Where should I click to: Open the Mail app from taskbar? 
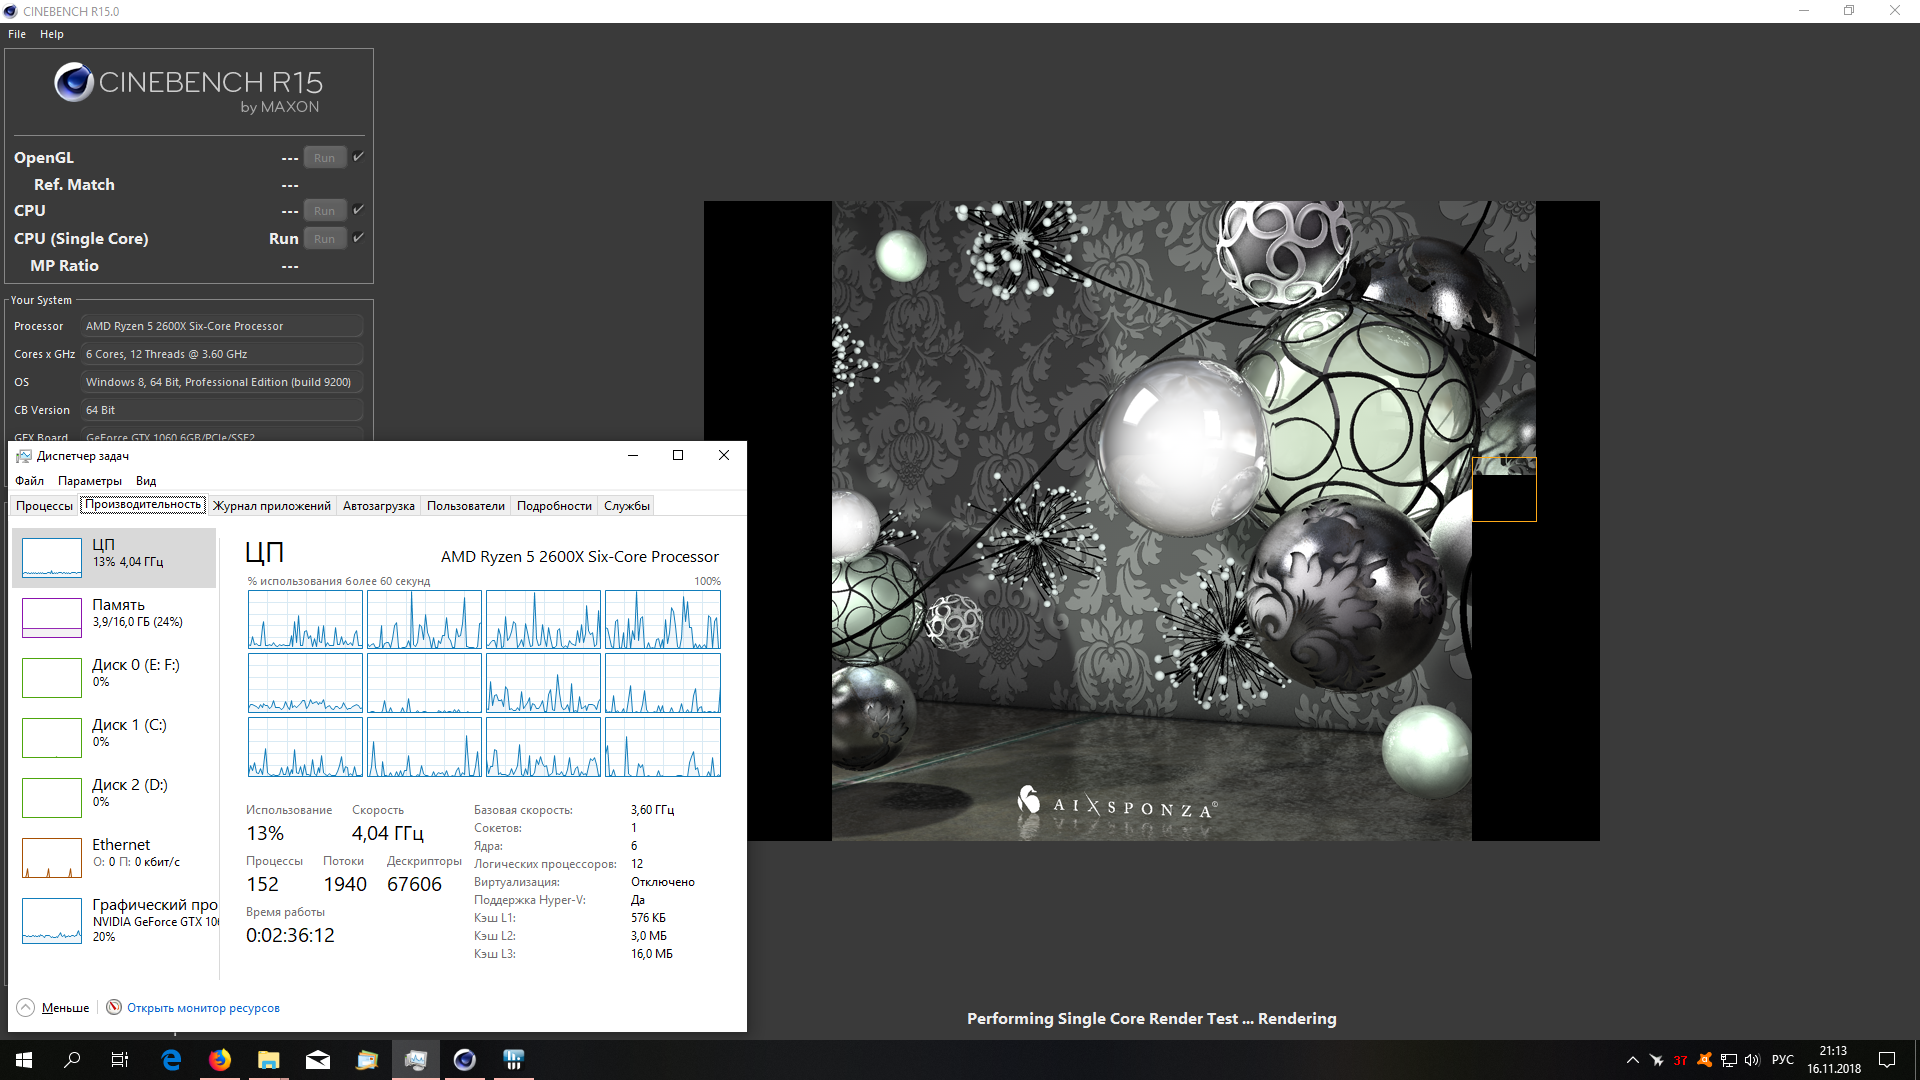click(x=318, y=1060)
